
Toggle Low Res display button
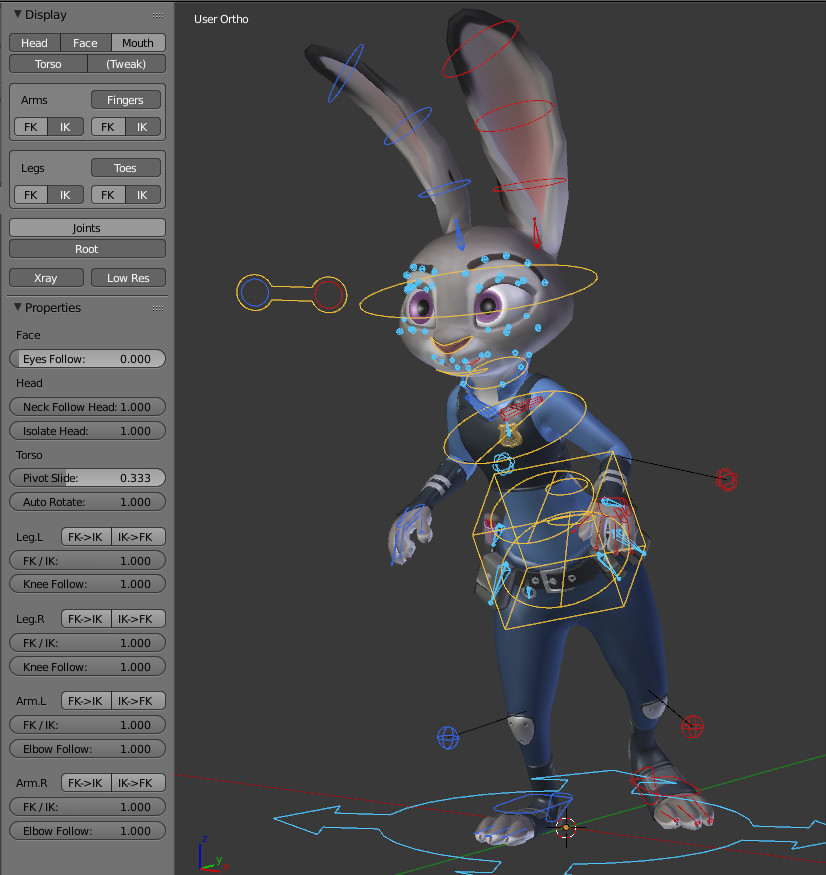point(128,278)
